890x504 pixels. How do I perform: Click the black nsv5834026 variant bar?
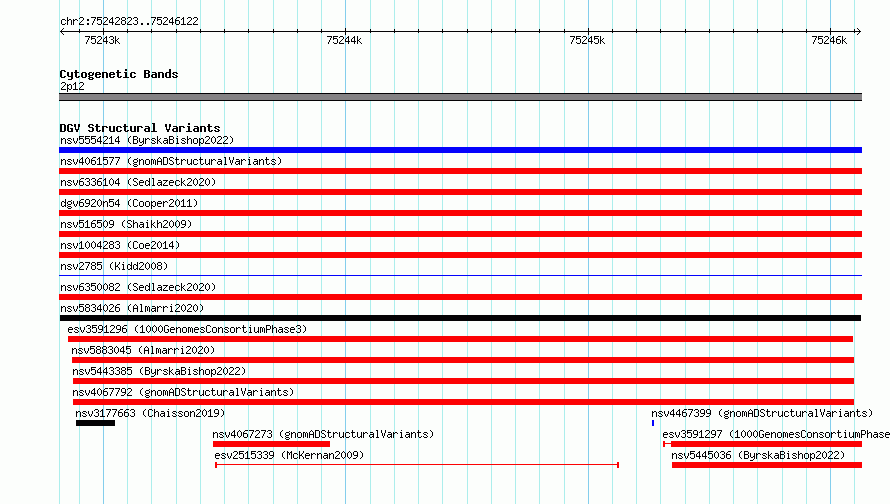click(460, 318)
